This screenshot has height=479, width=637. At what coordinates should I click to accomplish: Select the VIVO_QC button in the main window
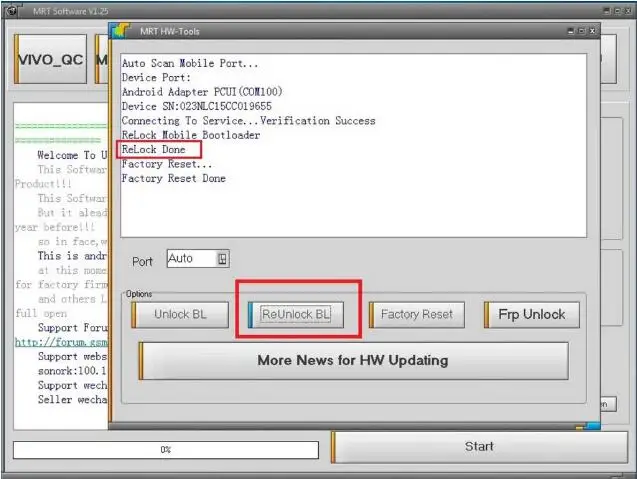coord(50,59)
